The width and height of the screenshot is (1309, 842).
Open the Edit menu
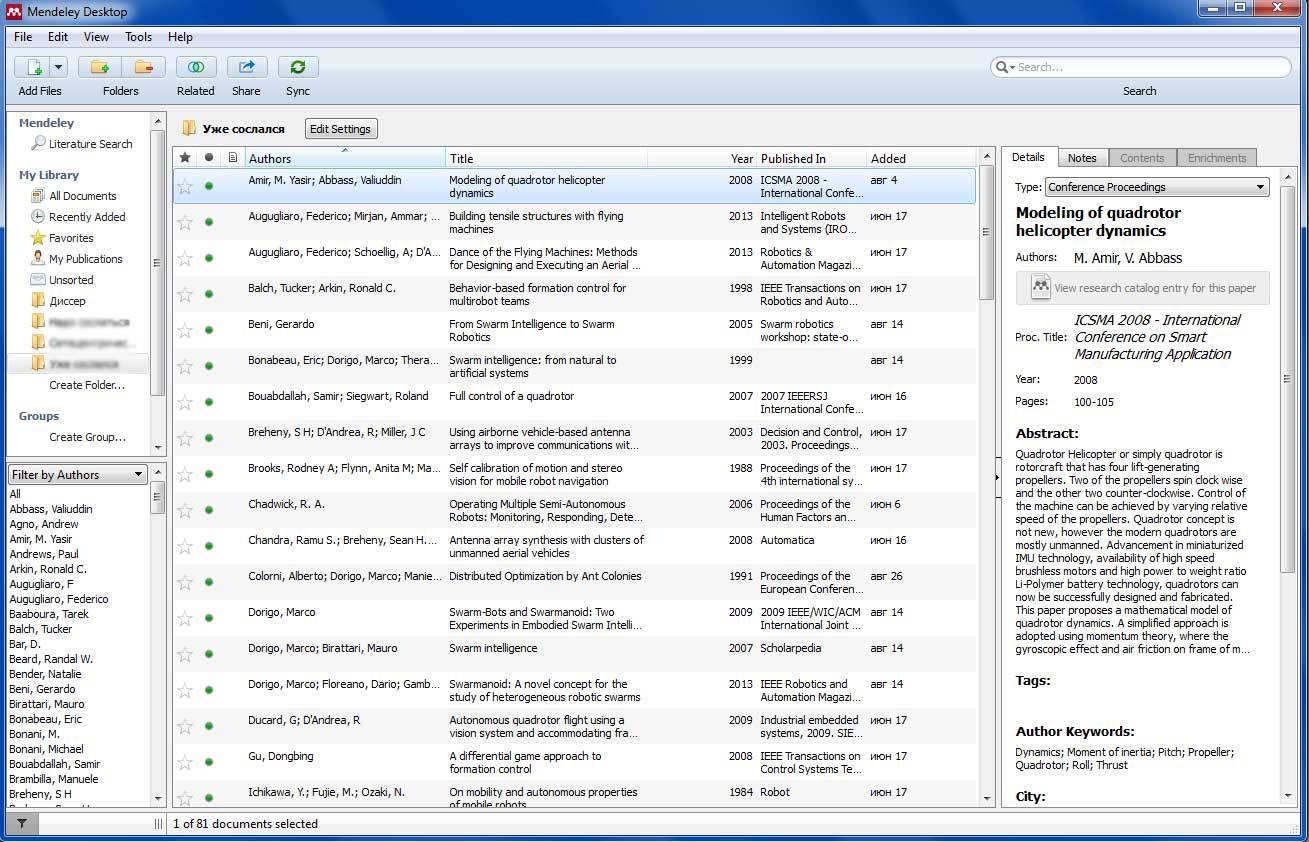point(58,37)
